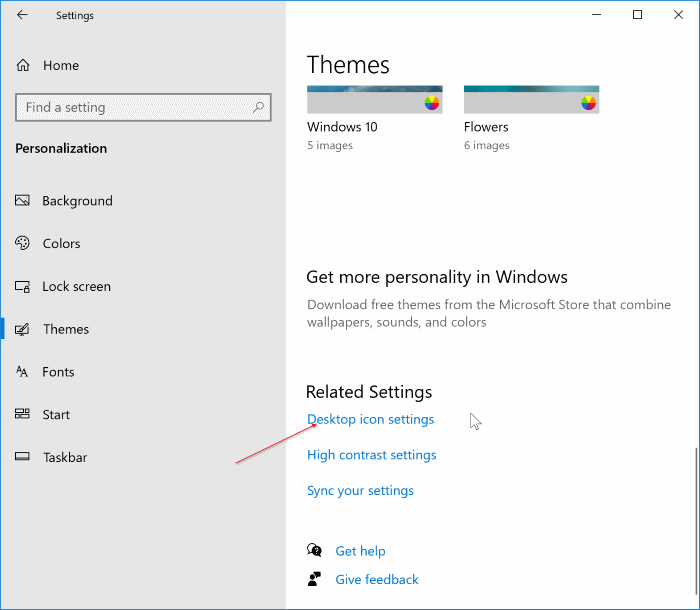700x610 pixels.
Task: Close the Settings window
Action: tap(678, 15)
